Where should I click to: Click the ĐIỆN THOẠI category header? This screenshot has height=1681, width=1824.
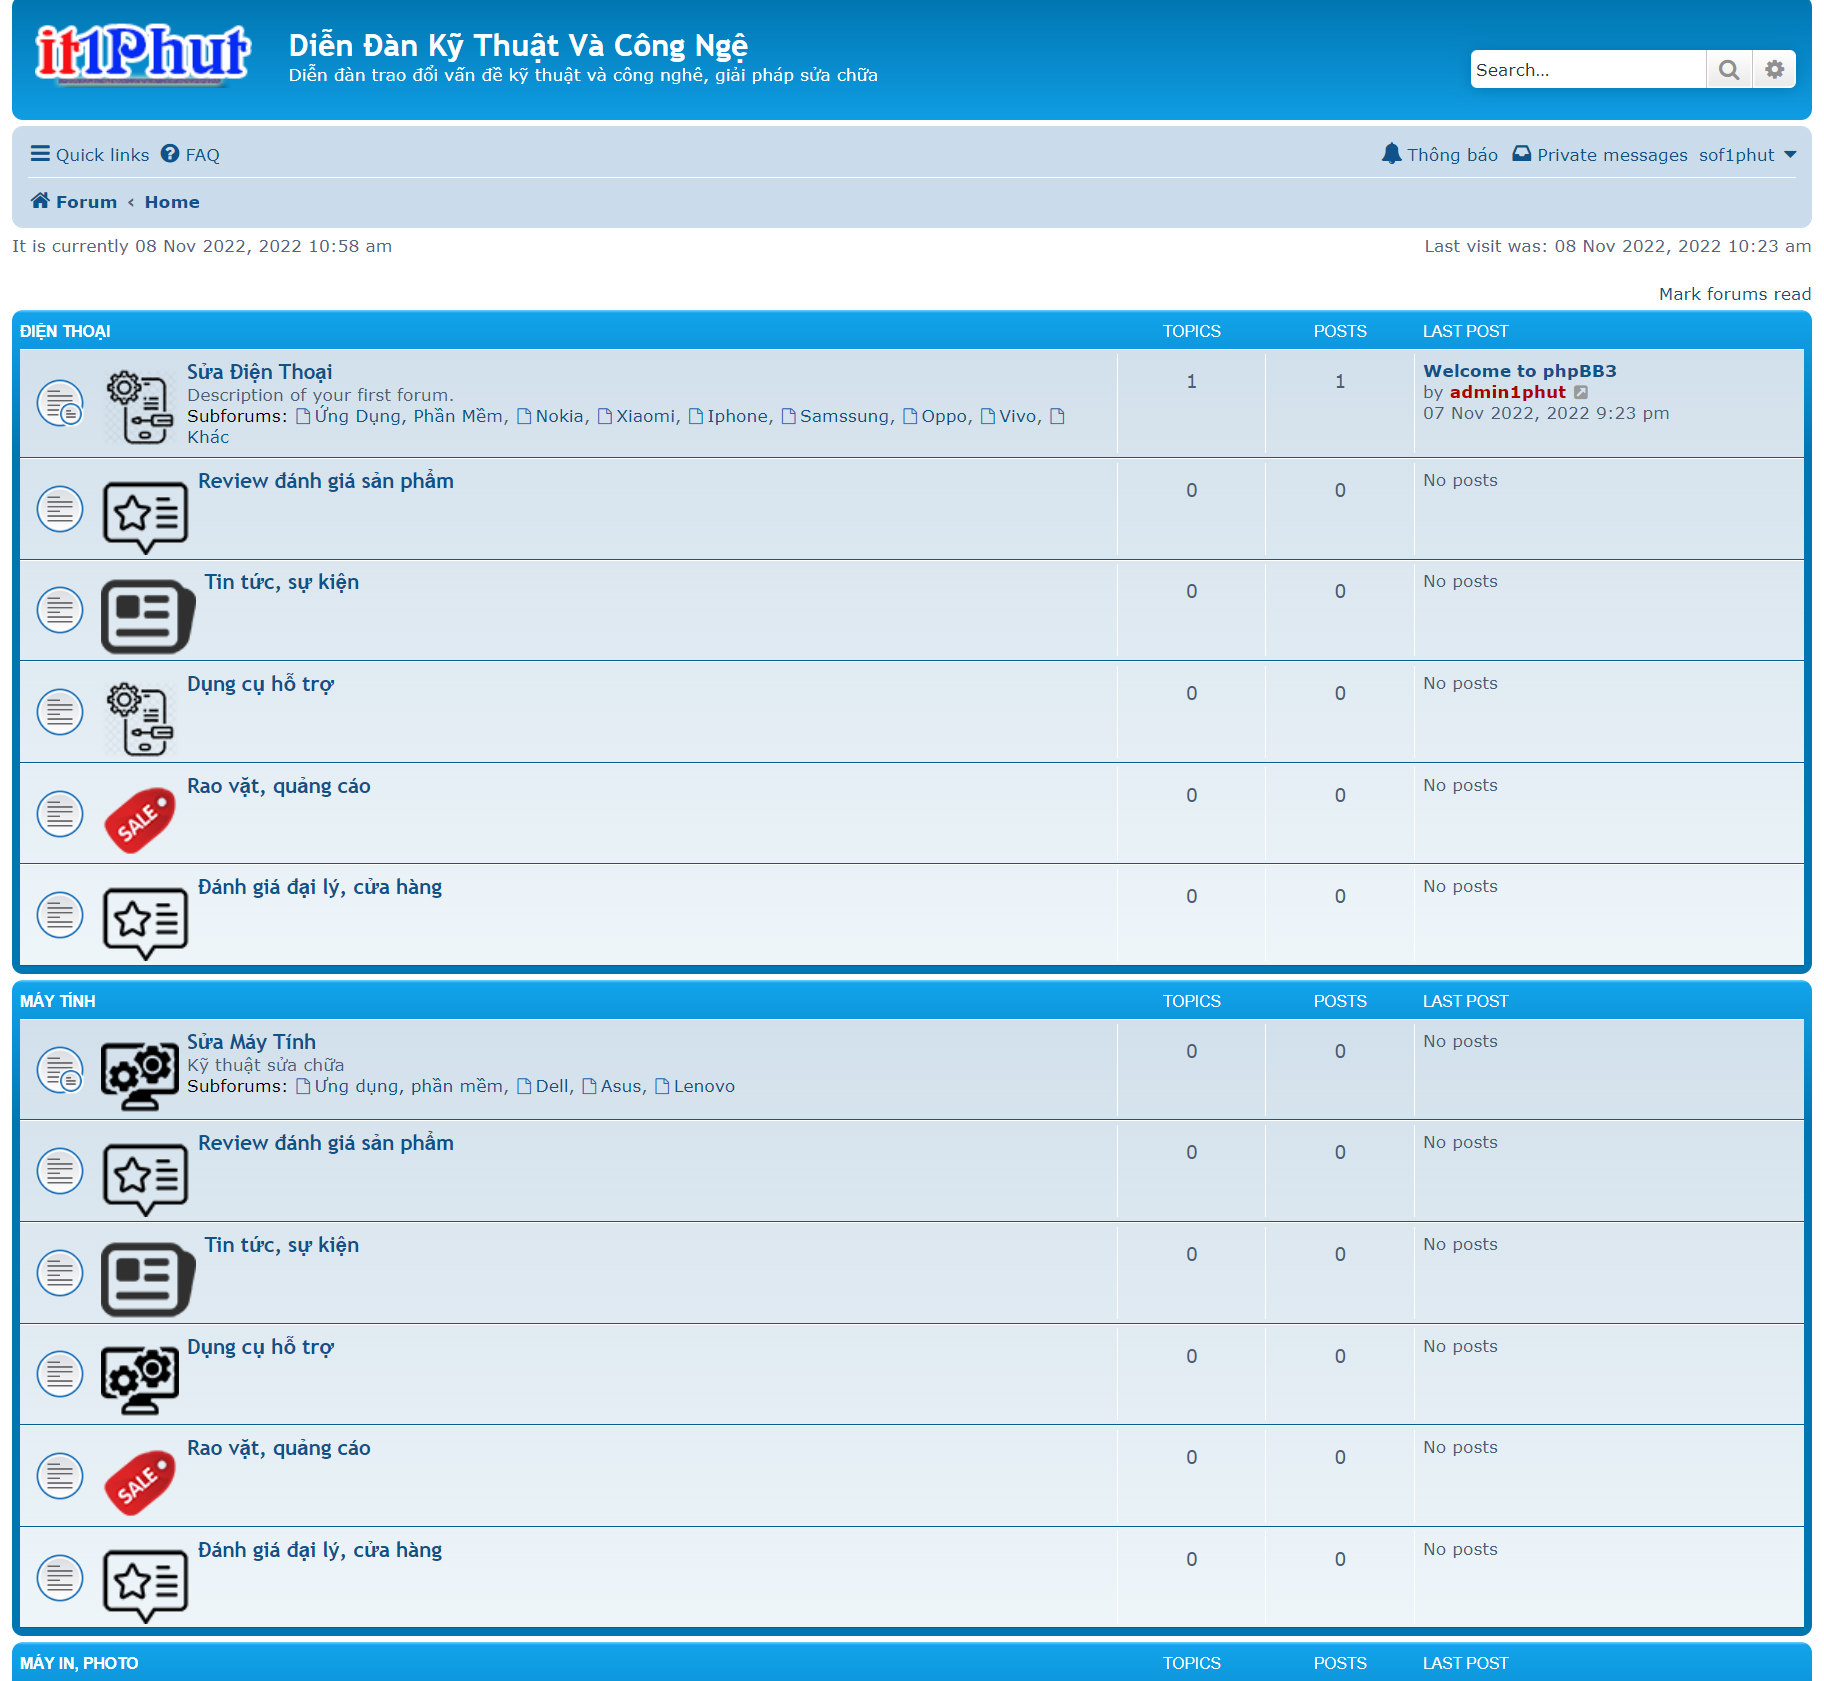pos(65,332)
